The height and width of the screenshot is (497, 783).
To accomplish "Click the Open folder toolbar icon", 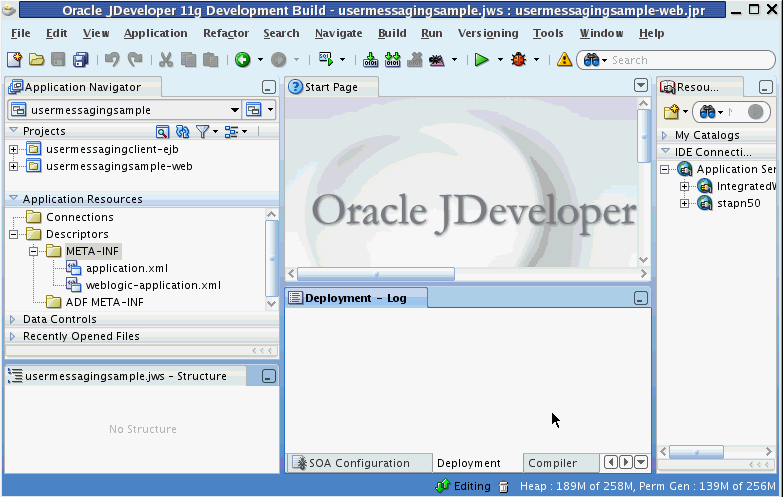I will [x=36, y=60].
